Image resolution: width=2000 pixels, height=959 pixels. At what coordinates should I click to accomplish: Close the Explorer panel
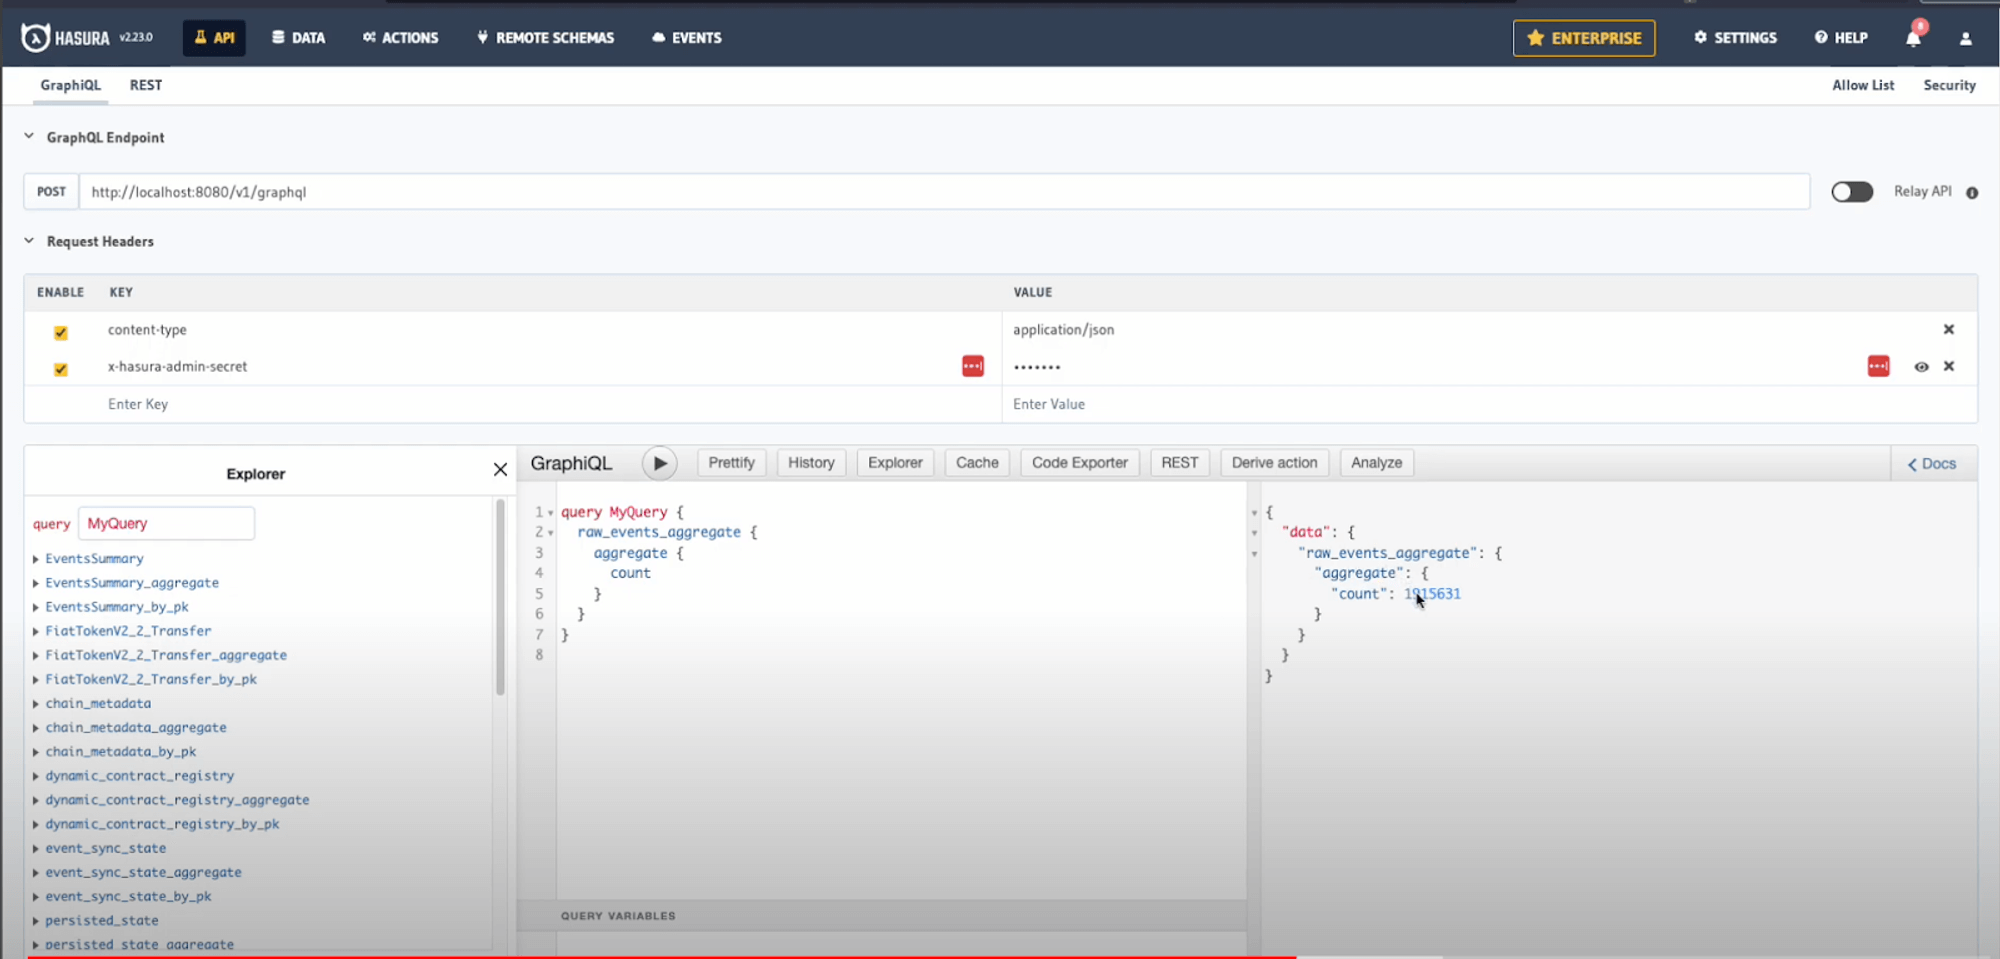500,470
